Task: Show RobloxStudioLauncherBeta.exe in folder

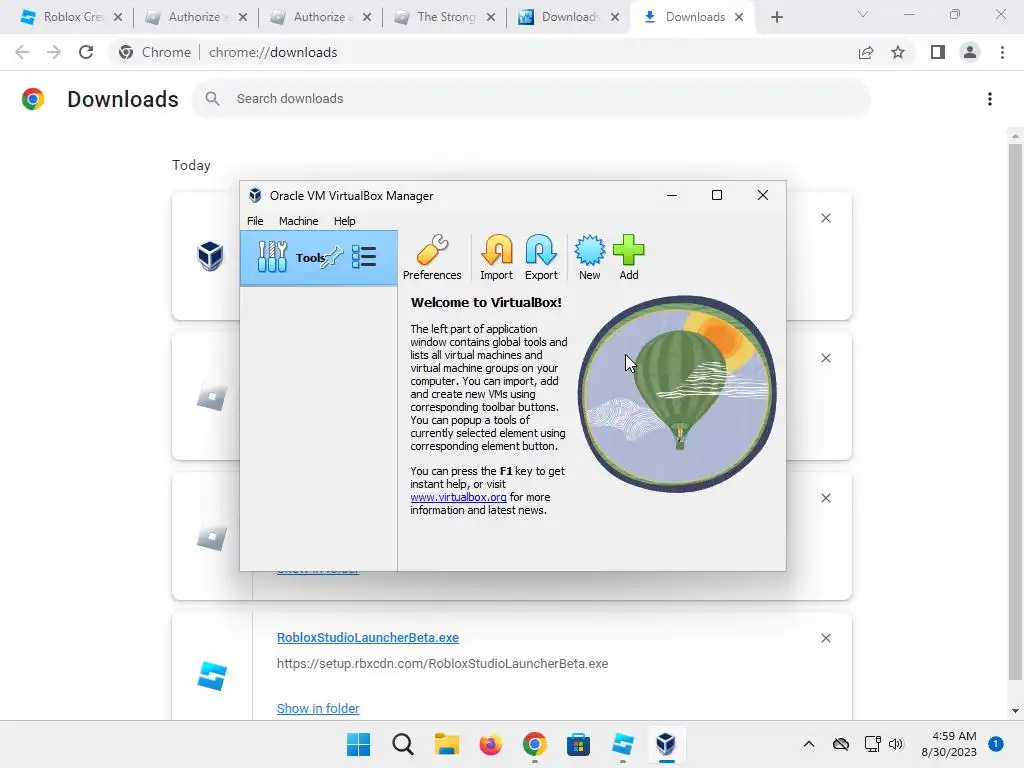Action: 318,709
